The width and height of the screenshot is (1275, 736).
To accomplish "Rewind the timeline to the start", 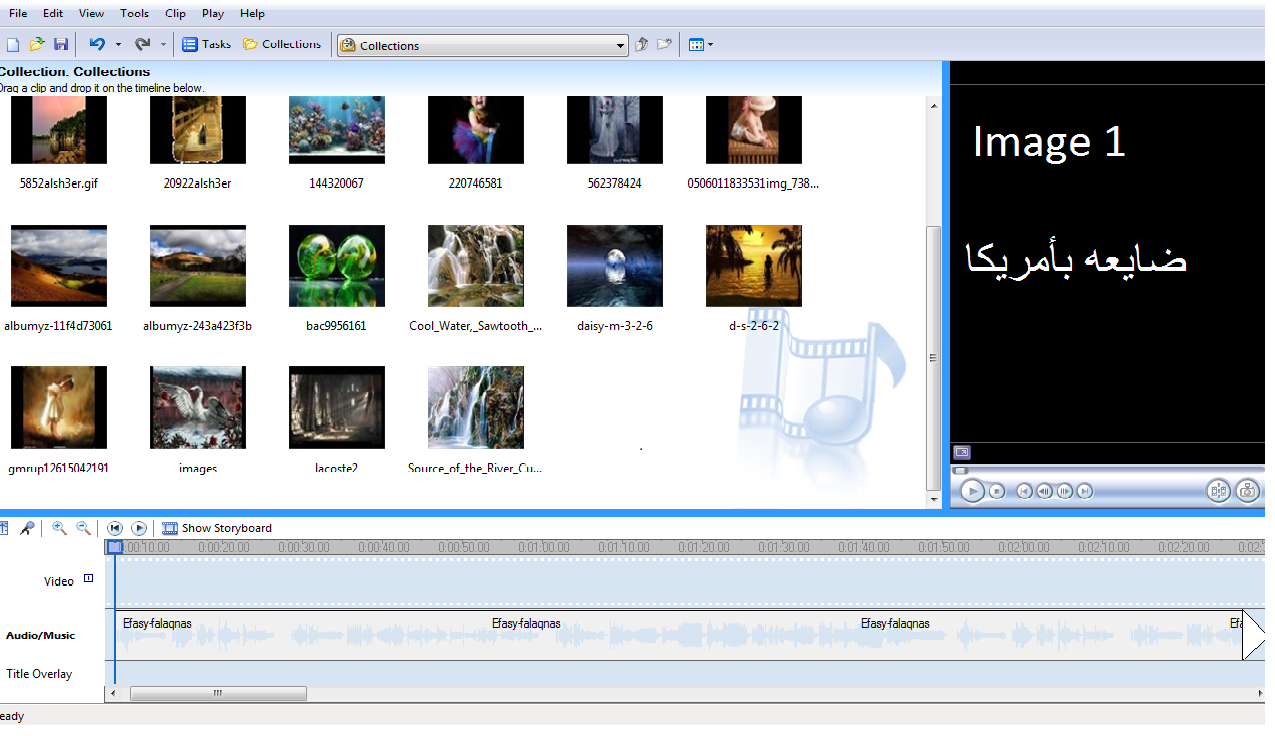I will pyautogui.click(x=115, y=528).
